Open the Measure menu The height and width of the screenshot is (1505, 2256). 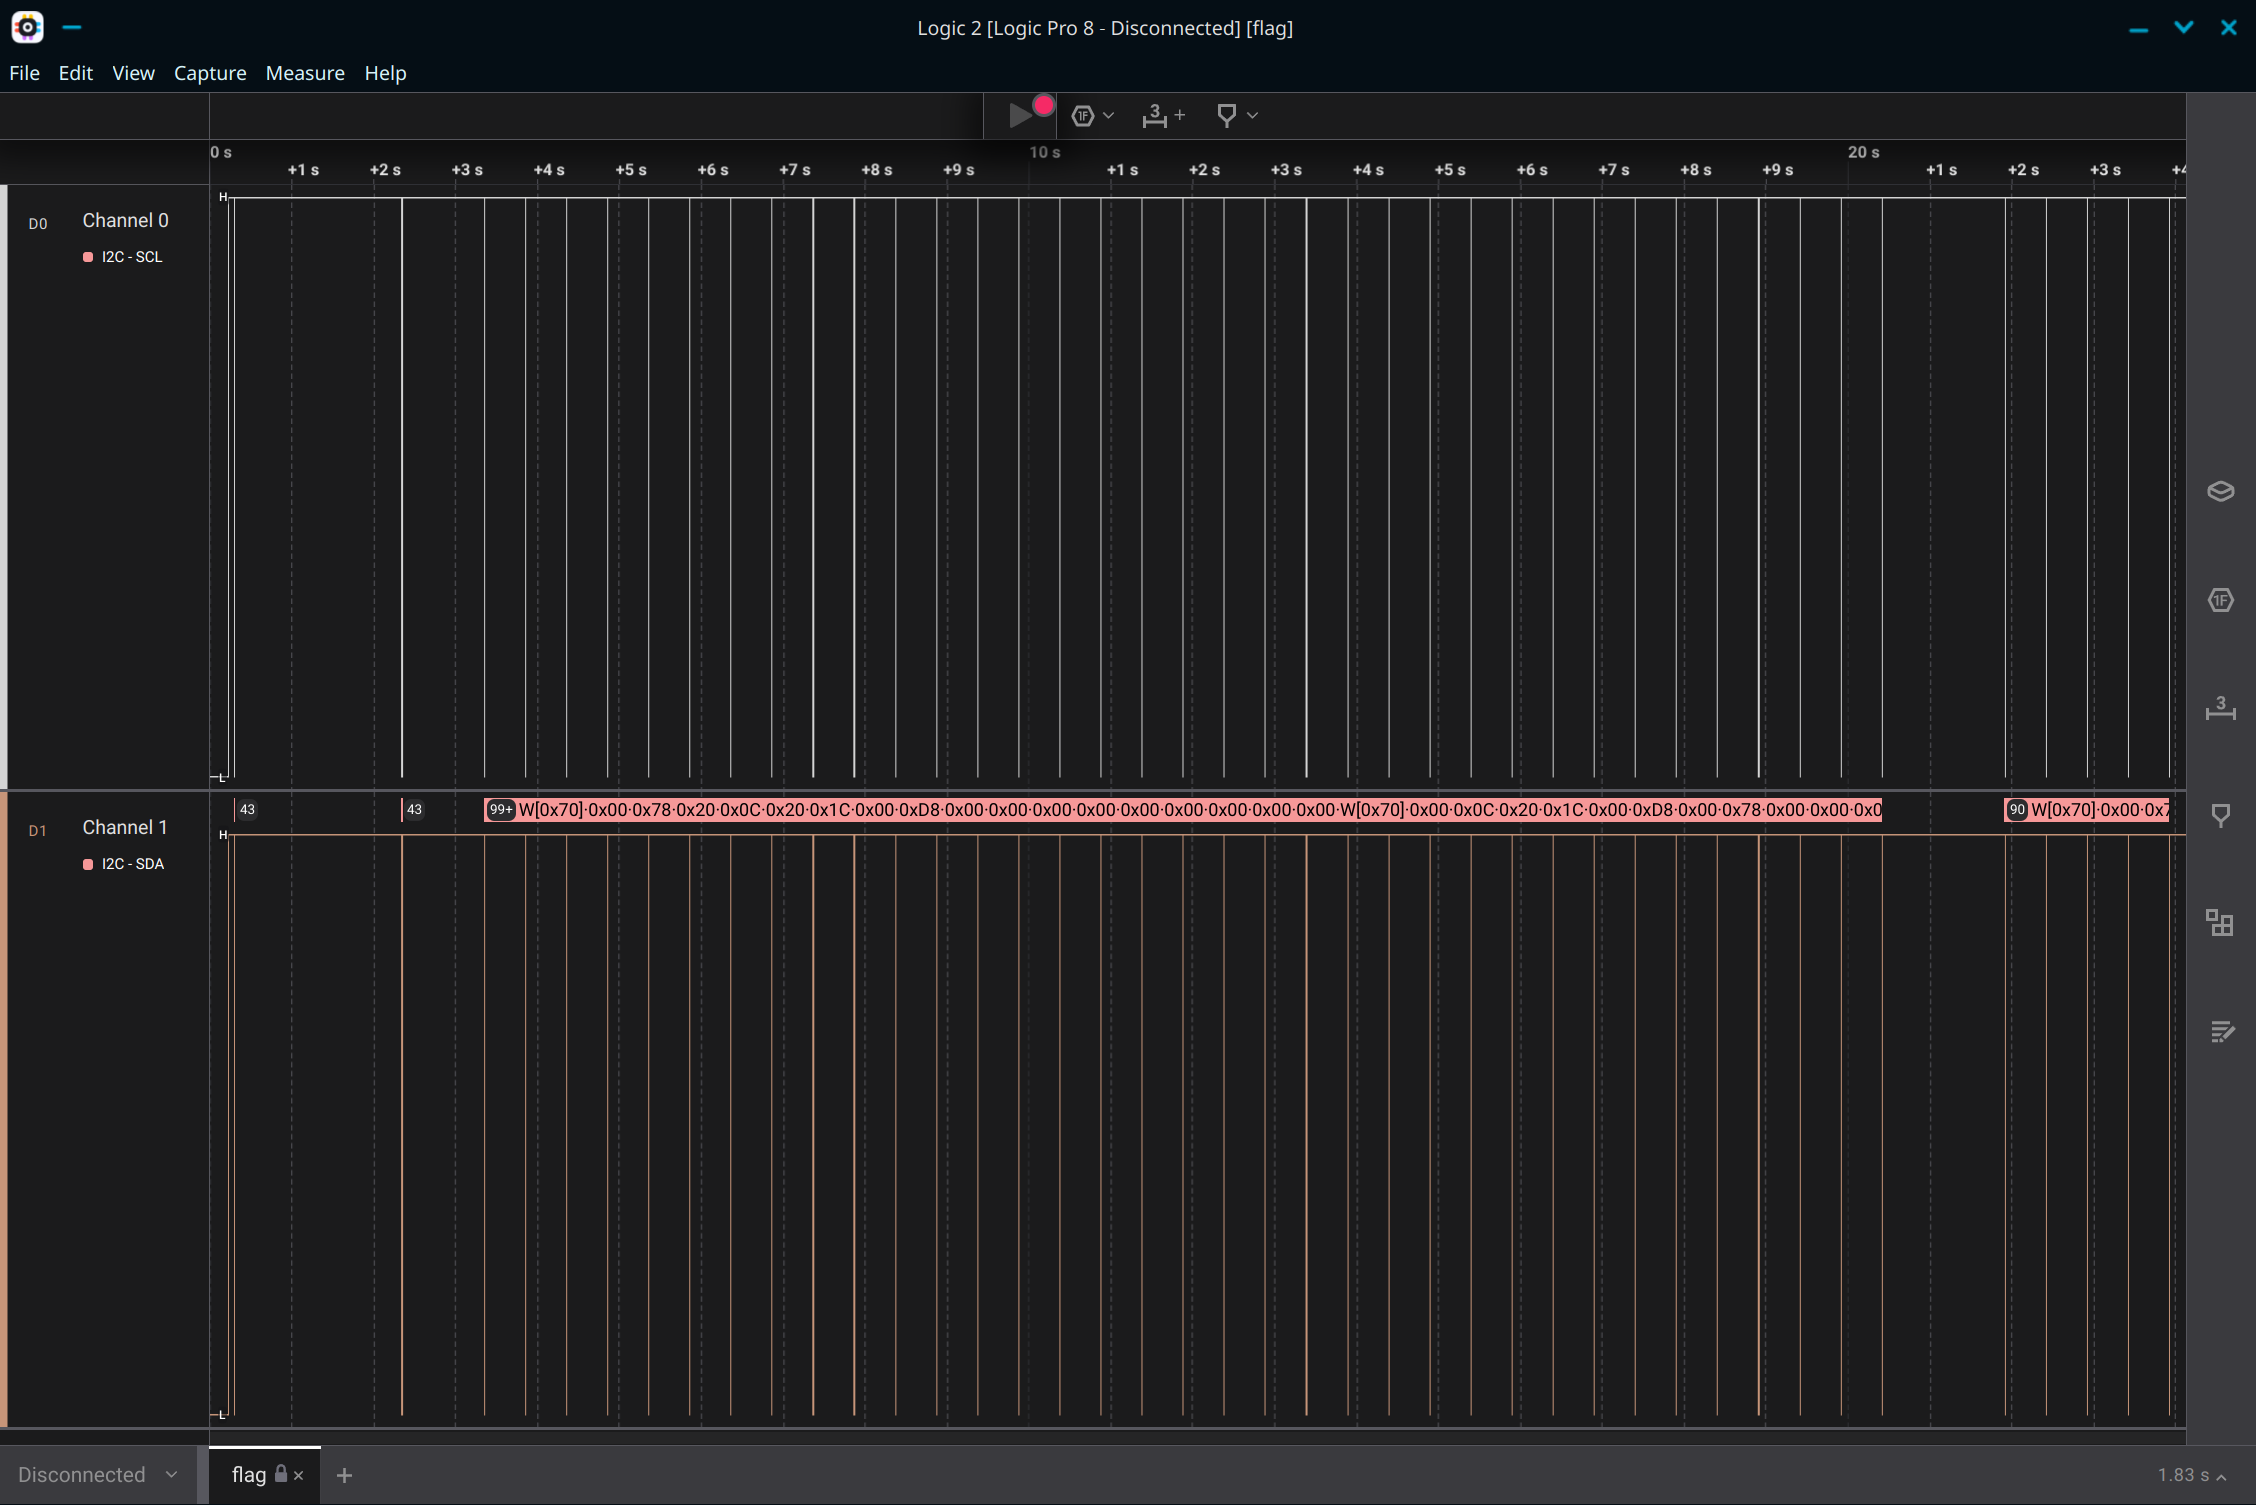click(305, 73)
